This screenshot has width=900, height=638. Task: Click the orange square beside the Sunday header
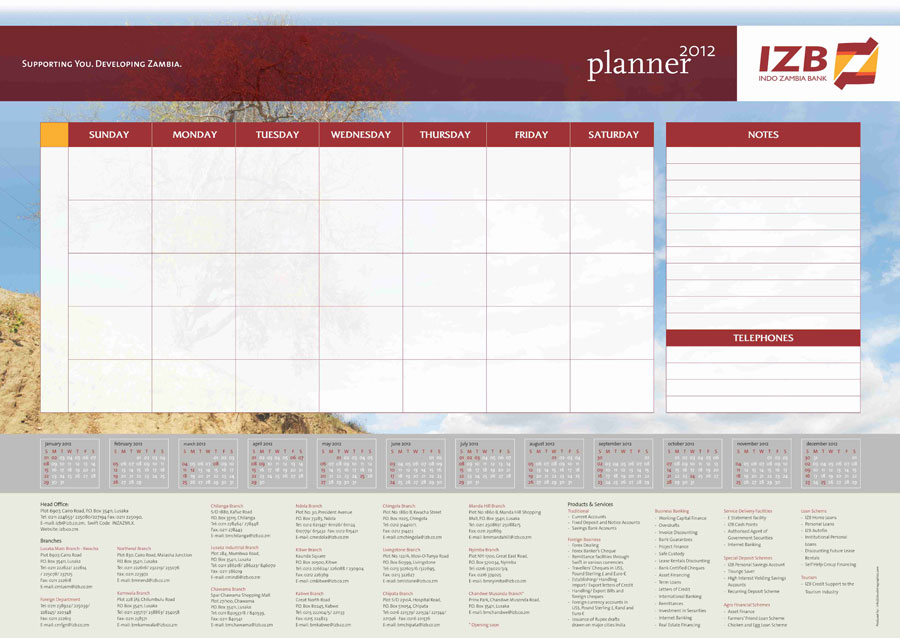point(54,135)
